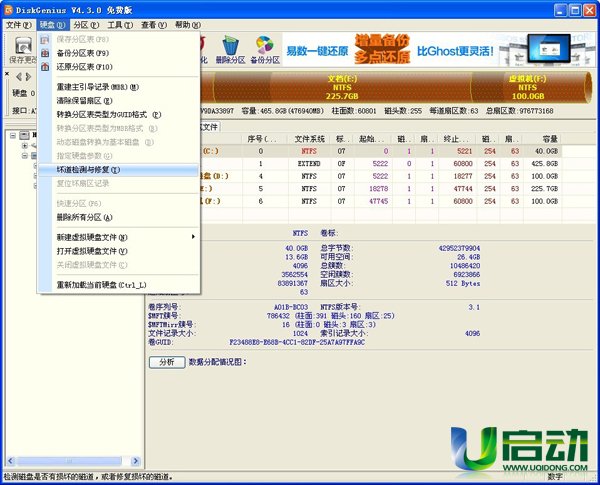The image size is (600, 485).
Task: Open the 新建虚拟硬盘文件 submenu arrow
Action: point(193,237)
